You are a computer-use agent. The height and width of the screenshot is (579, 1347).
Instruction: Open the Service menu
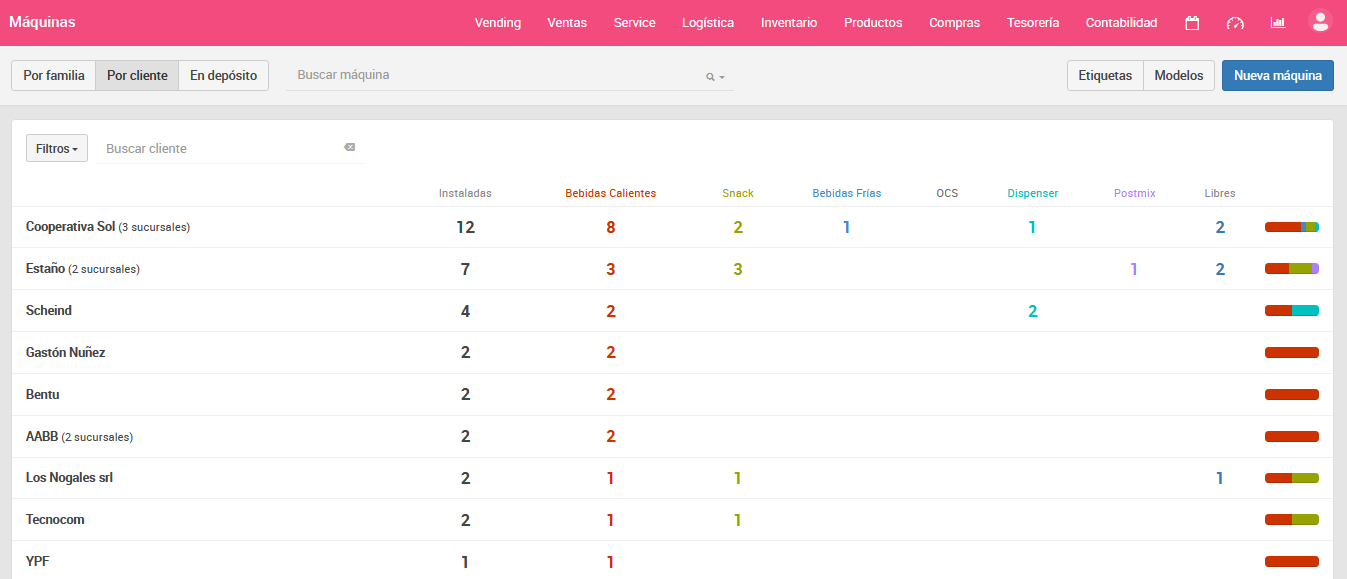[635, 23]
